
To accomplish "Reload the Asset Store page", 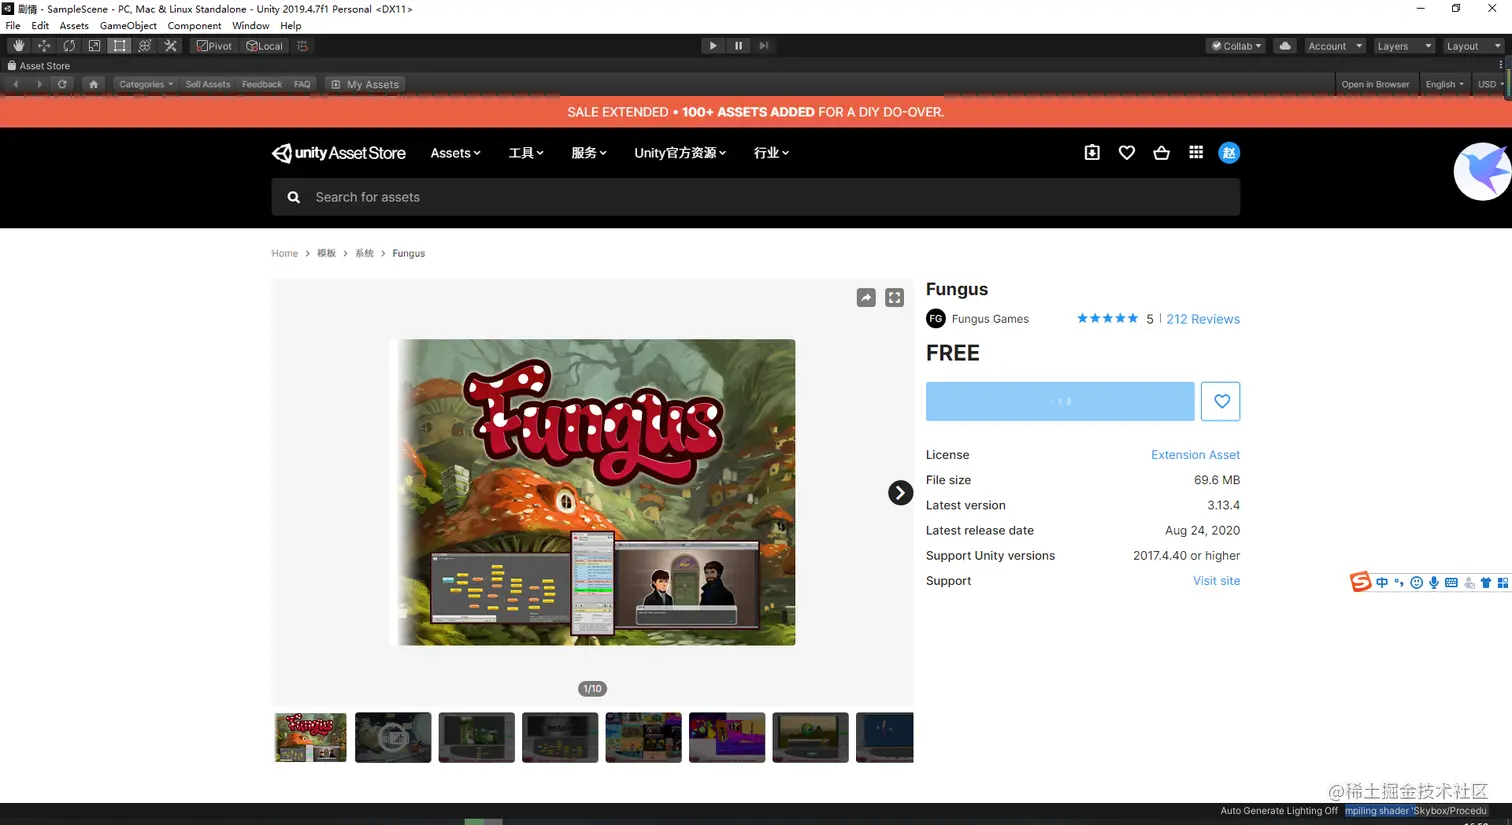I will pyautogui.click(x=62, y=84).
